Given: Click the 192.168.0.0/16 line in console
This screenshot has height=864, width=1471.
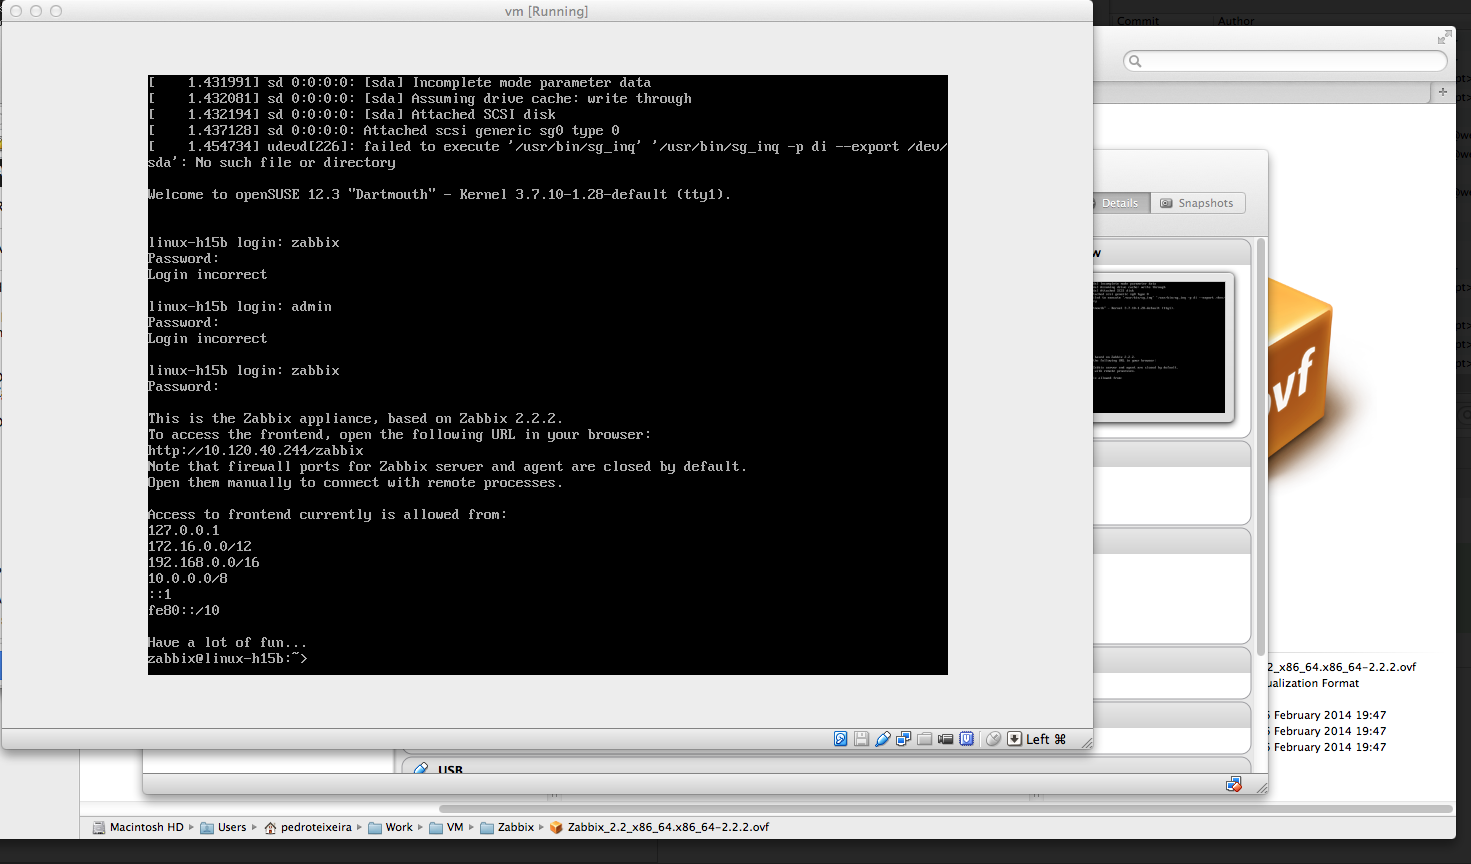Looking at the screenshot, I should [204, 563].
